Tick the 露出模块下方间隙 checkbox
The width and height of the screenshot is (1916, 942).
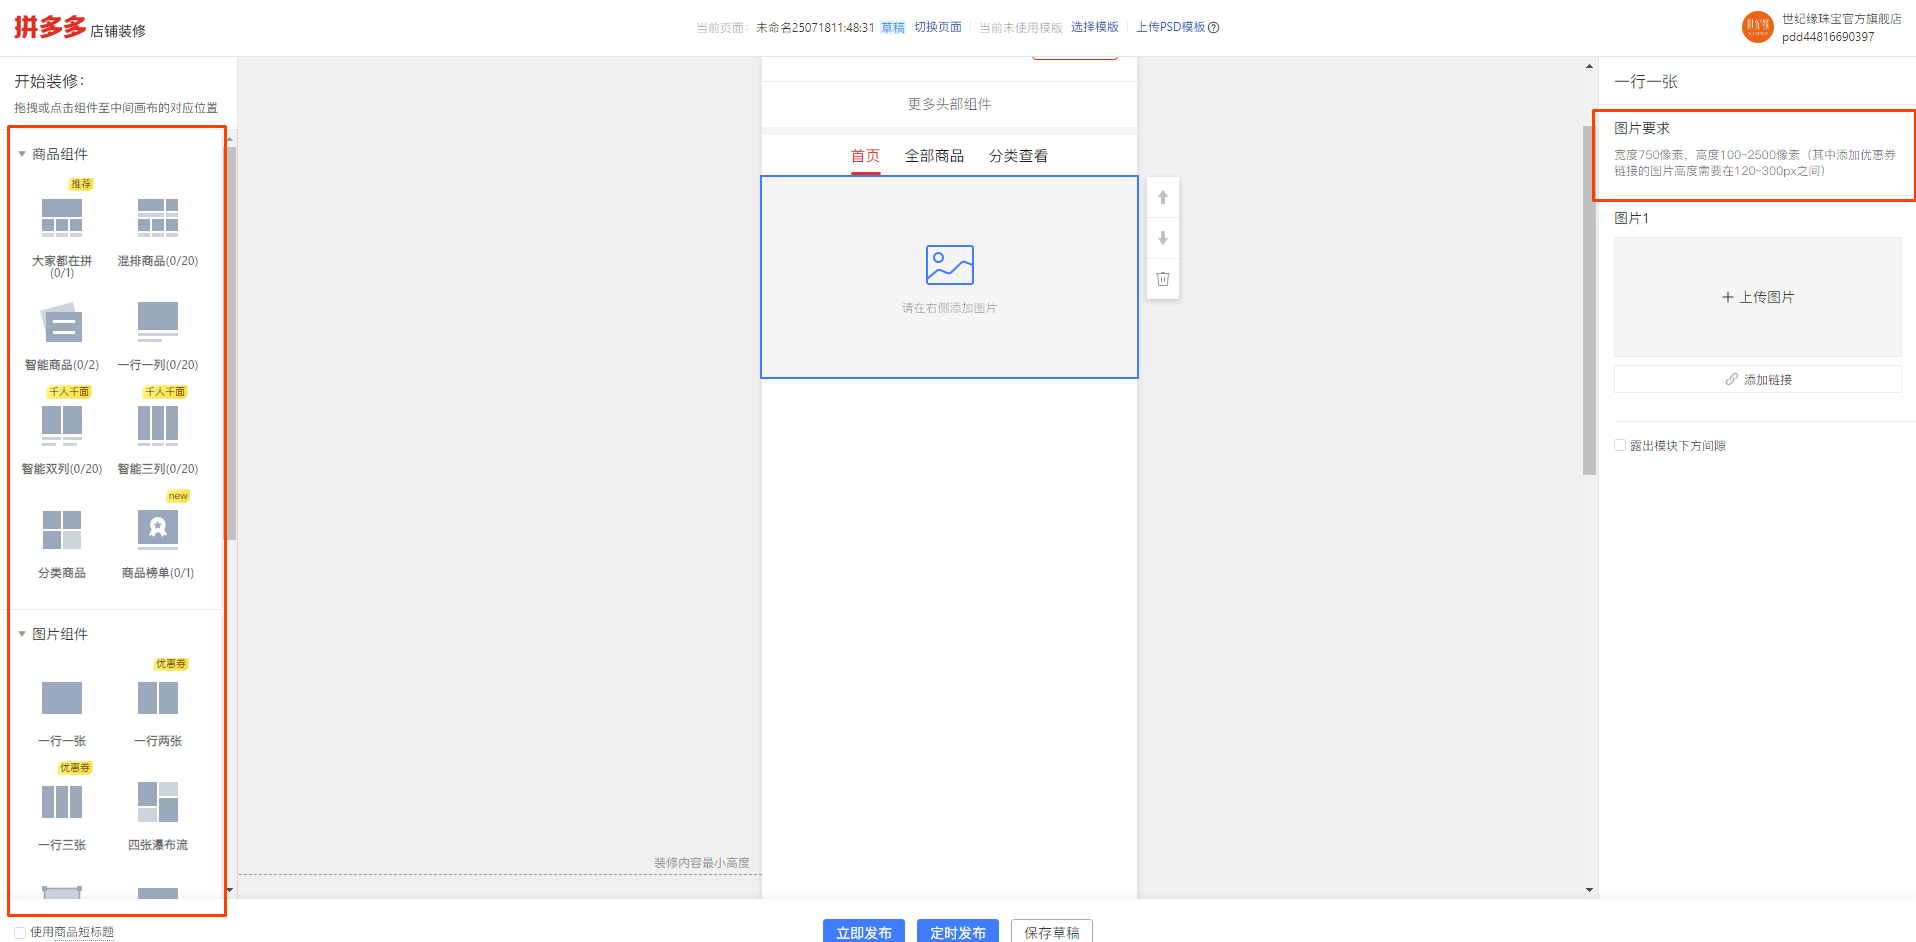[x=1620, y=446]
